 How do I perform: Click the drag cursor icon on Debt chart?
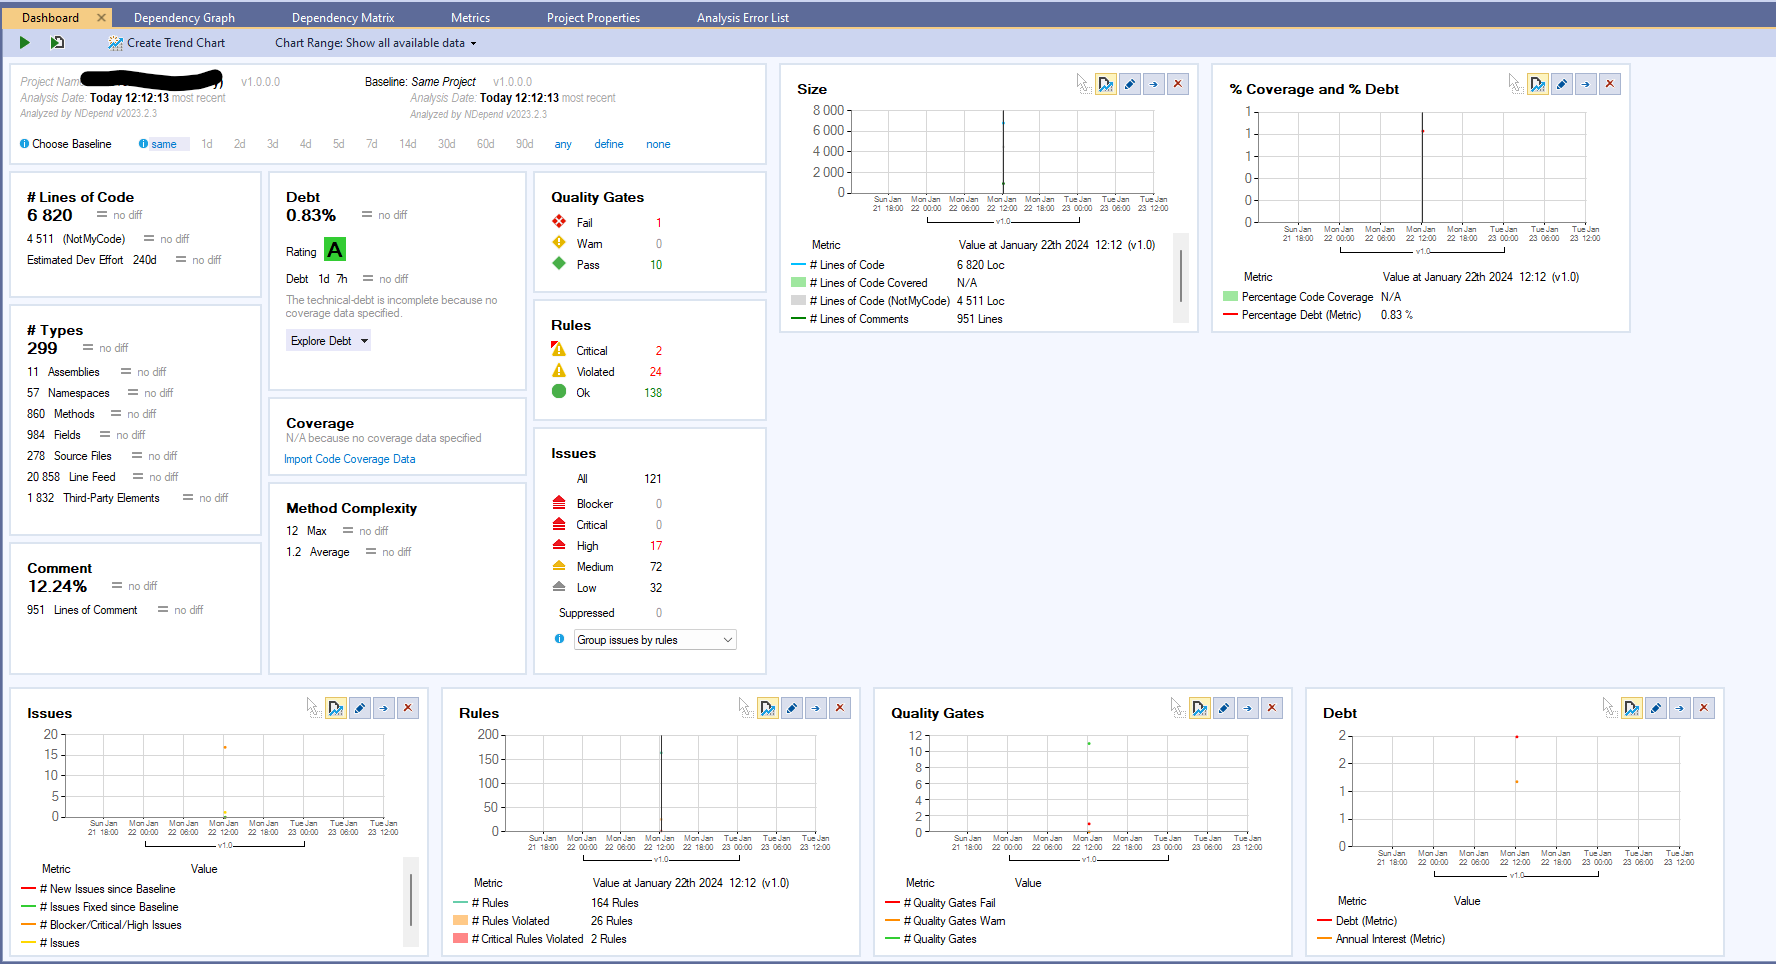pyautogui.click(x=1608, y=708)
